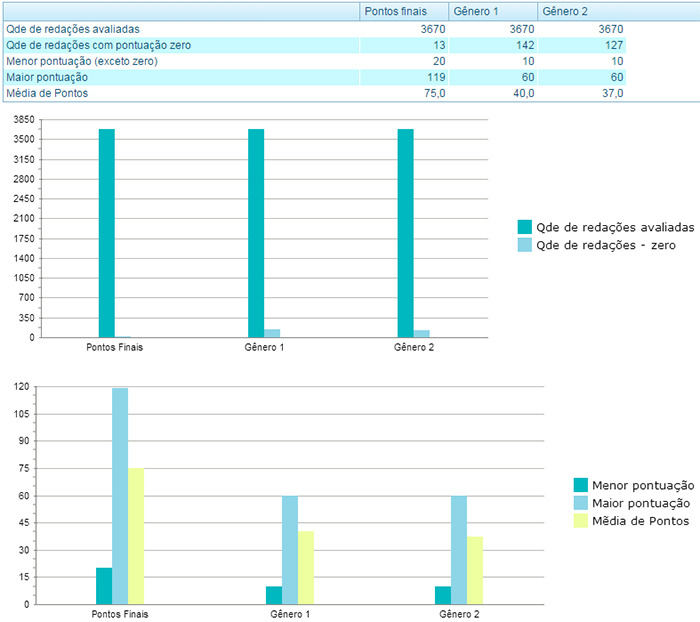Toggle the 'Menor pontuação' legend color box

point(580,485)
